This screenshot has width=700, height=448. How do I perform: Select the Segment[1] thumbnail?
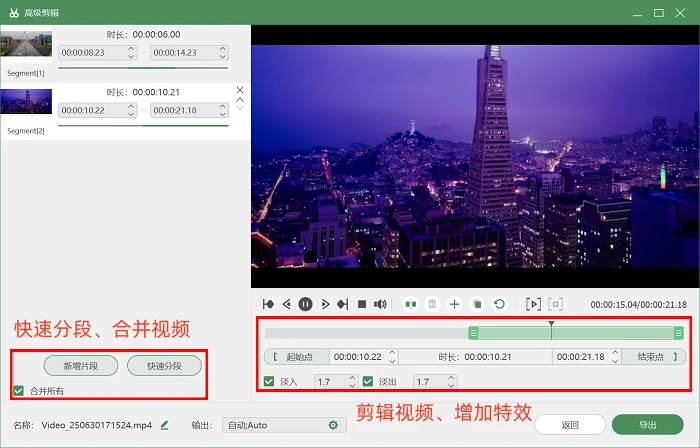click(26, 45)
